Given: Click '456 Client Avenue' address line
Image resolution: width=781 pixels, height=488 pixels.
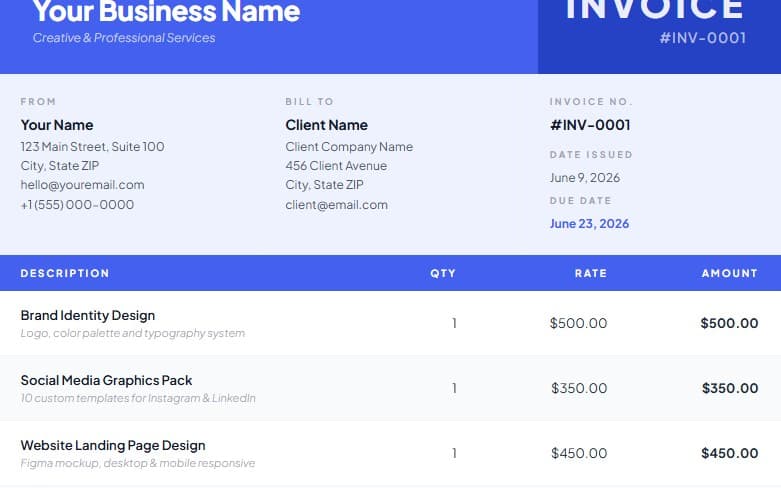Looking at the screenshot, I should click(x=336, y=166).
